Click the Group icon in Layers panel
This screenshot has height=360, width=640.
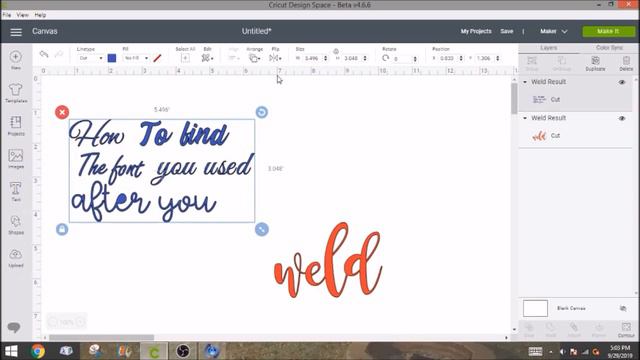coord(532,64)
